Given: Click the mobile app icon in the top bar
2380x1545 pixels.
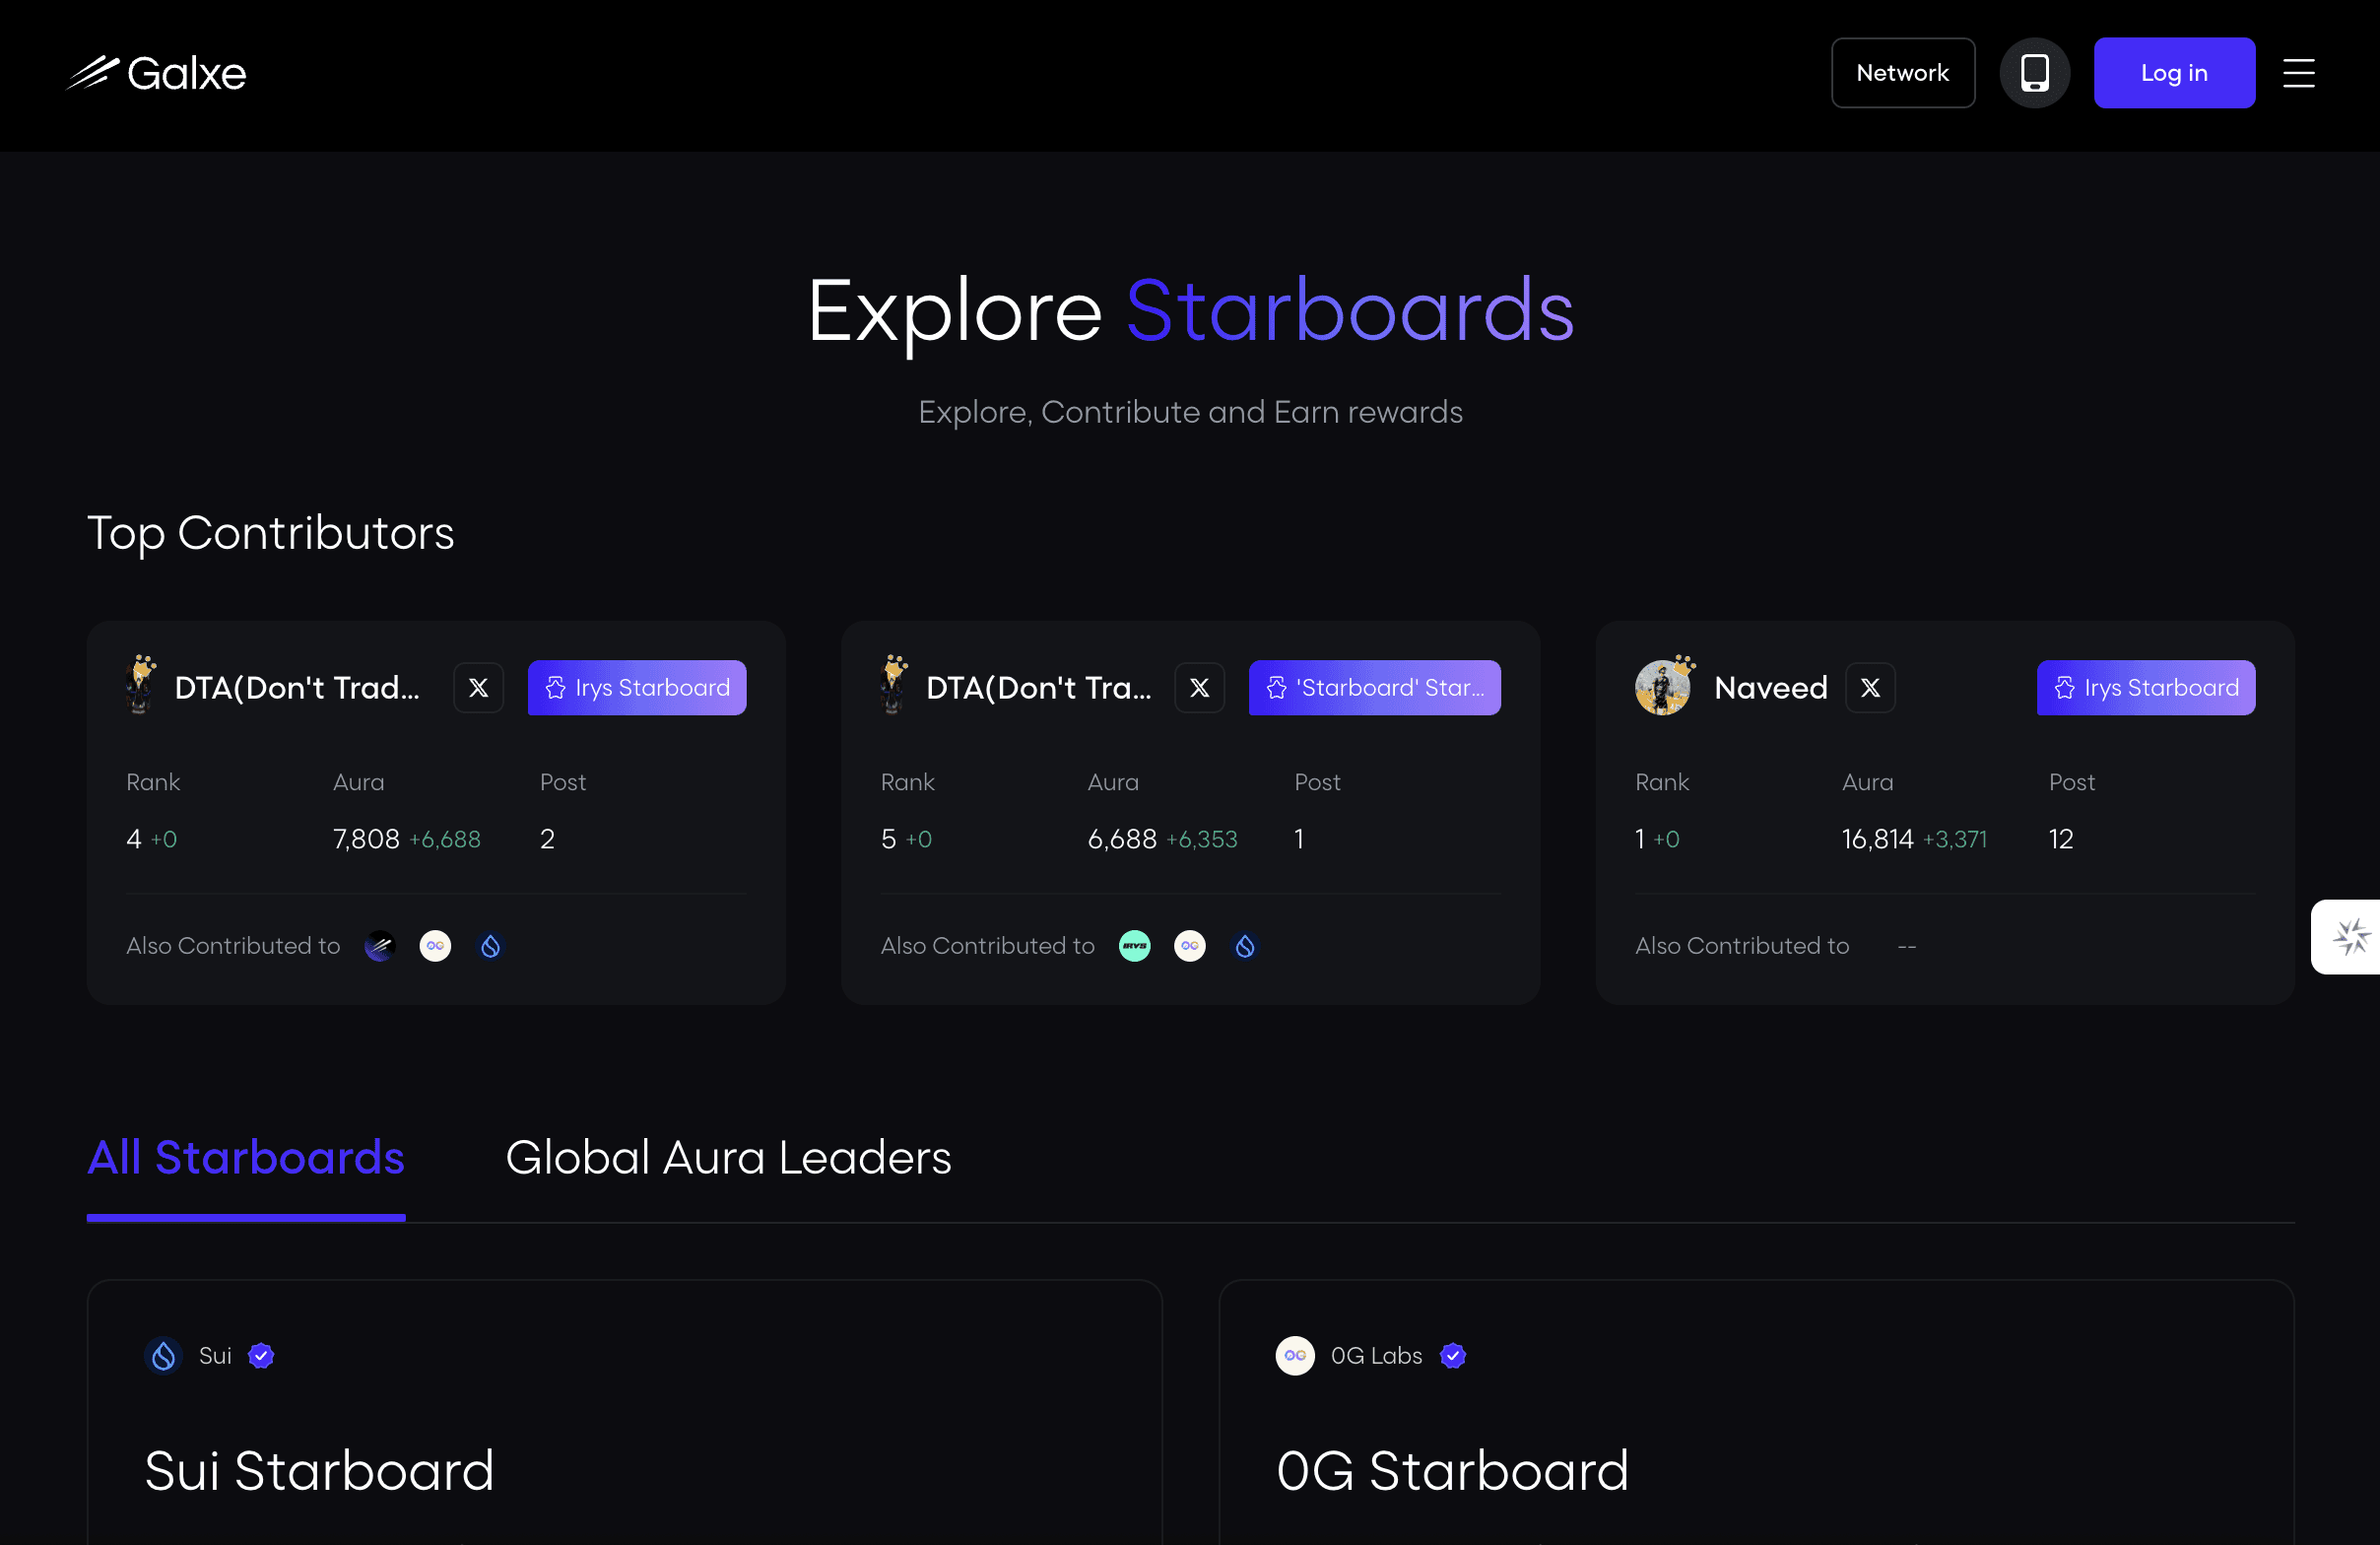Looking at the screenshot, I should [2035, 72].
